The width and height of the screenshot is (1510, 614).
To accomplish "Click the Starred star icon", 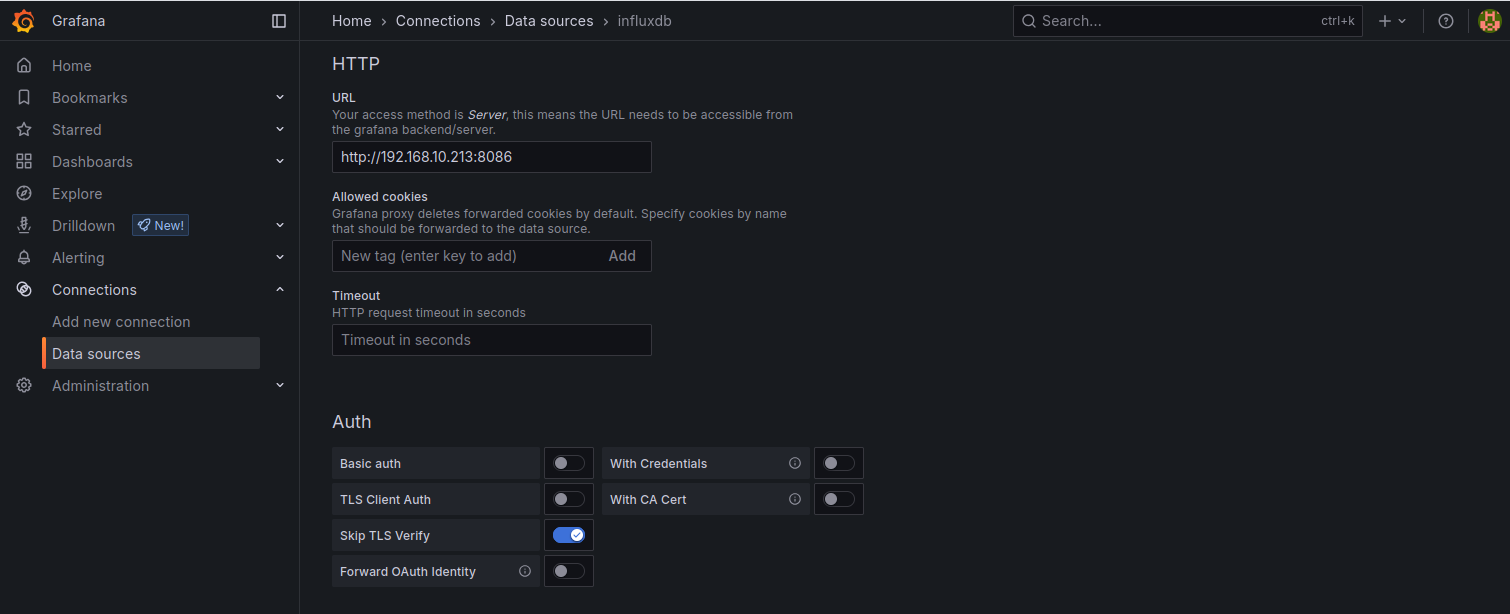I will click(24, 130).
